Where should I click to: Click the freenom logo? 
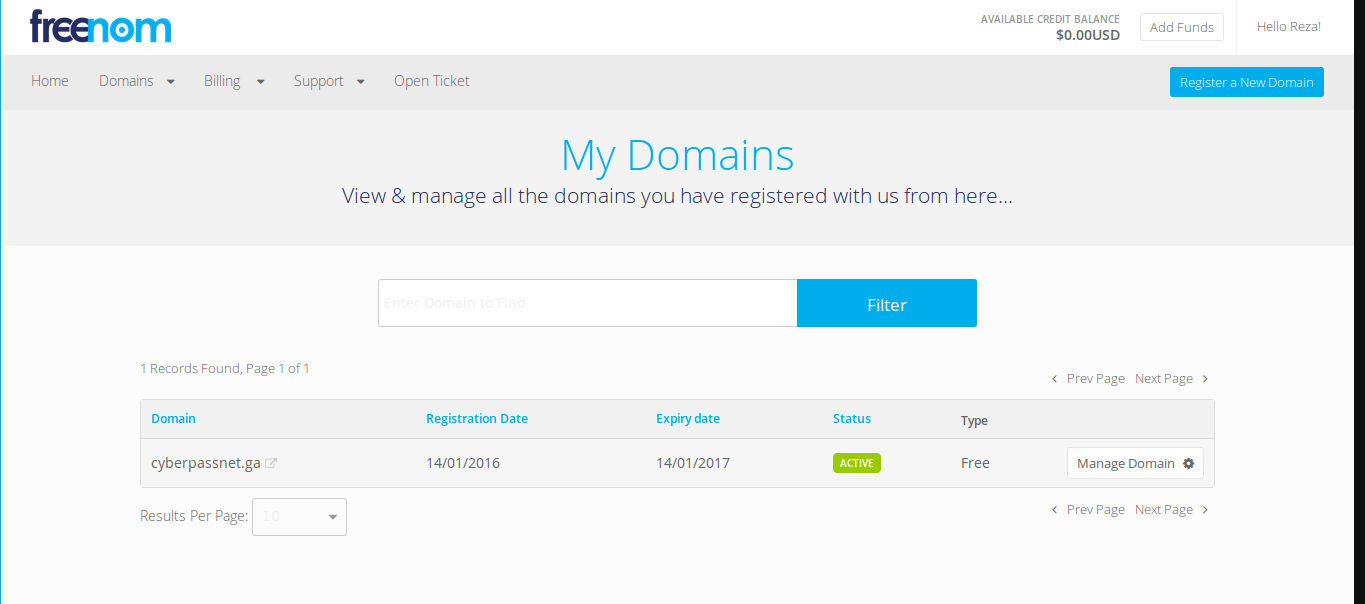101,27
